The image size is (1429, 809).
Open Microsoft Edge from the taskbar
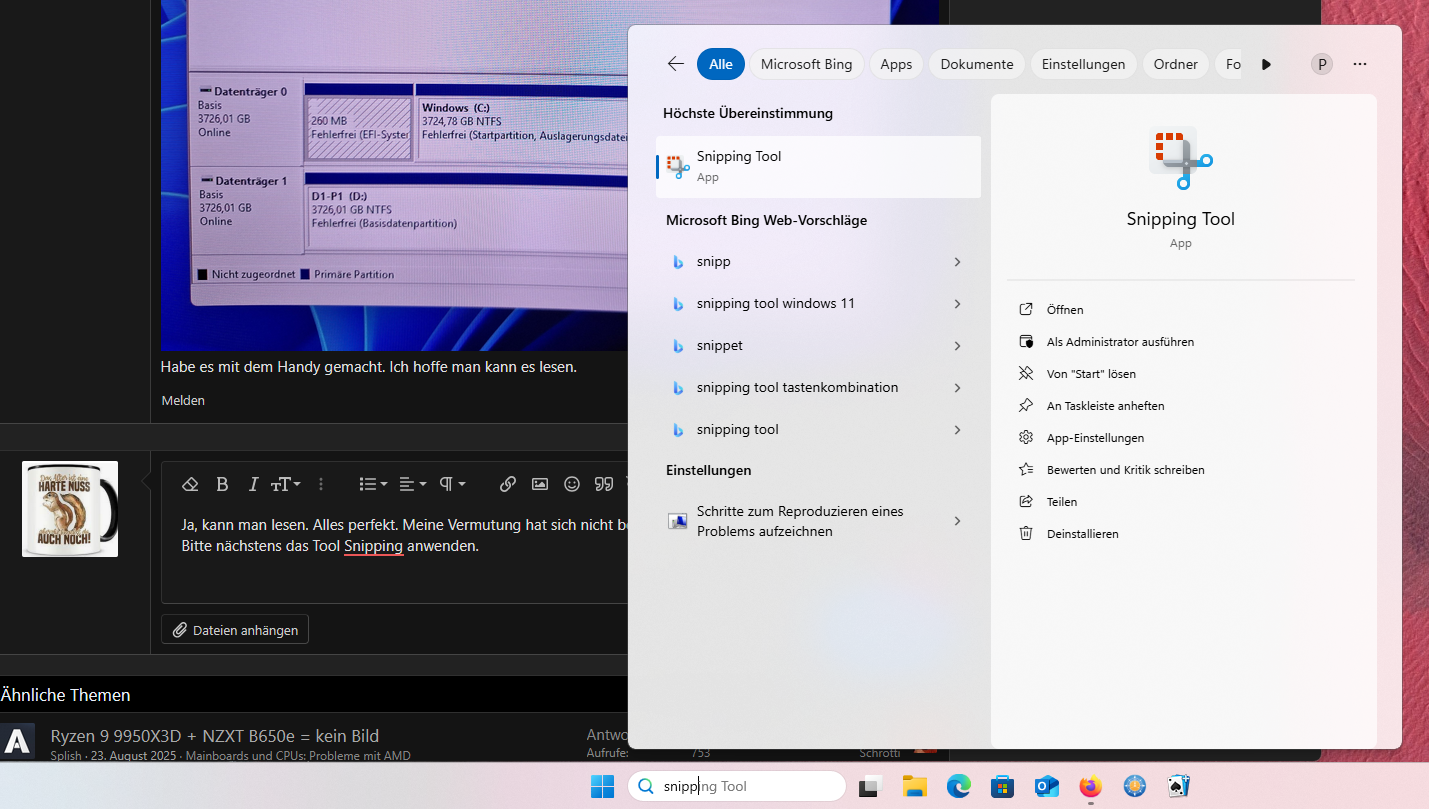click(958, 787)
